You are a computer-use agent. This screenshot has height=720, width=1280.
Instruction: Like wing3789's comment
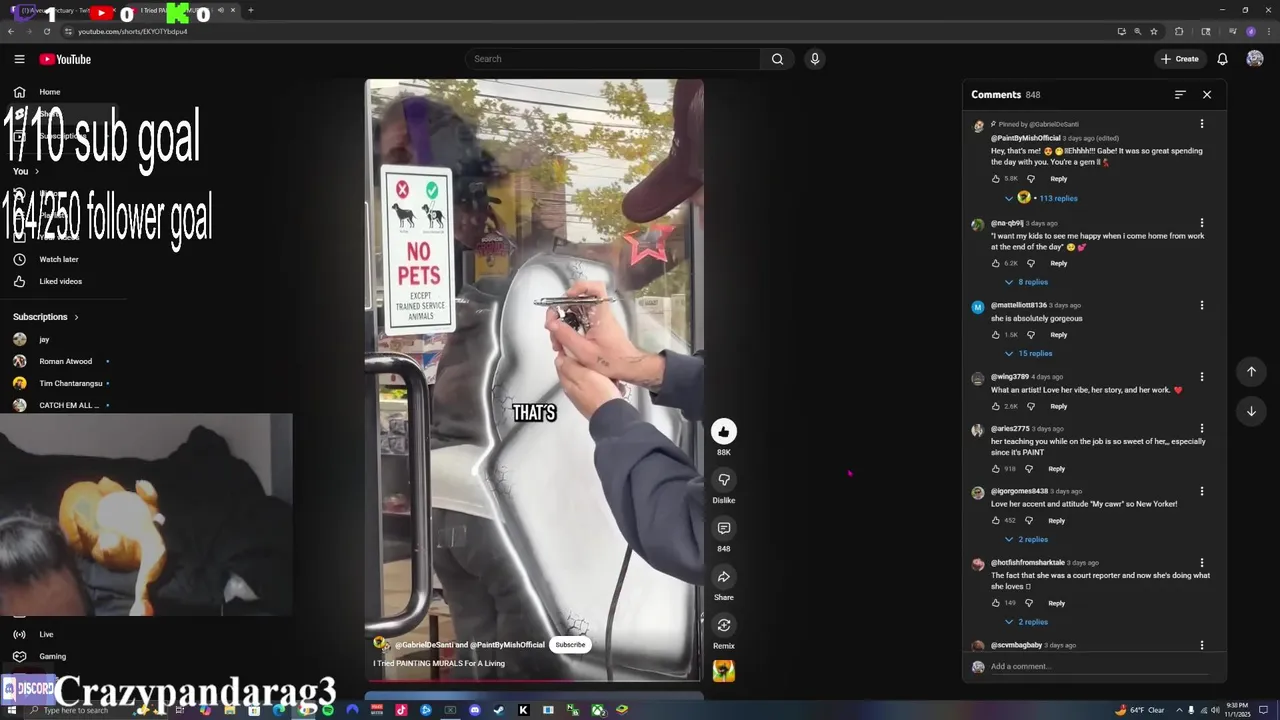coord(995,407)
